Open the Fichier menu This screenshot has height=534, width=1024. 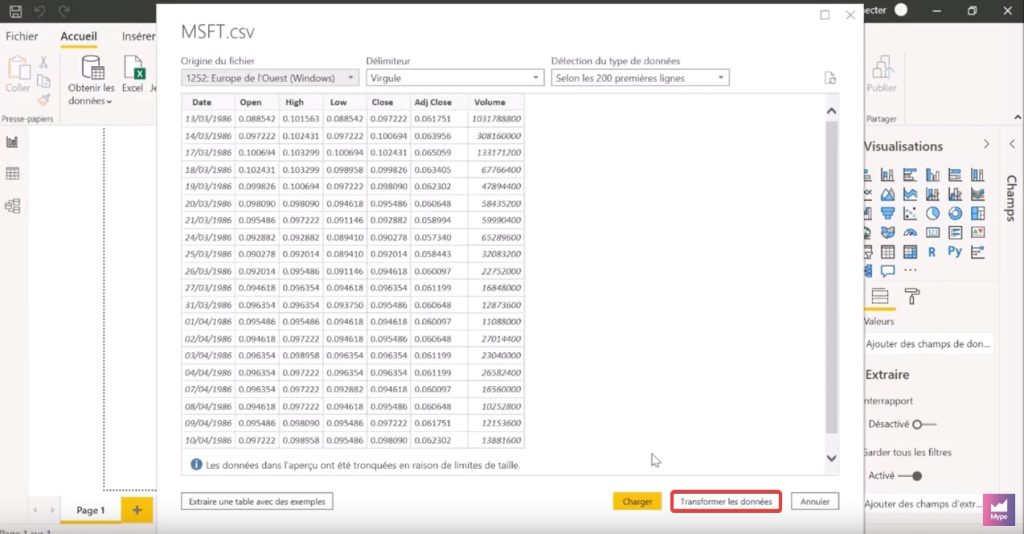pos(22,37)
